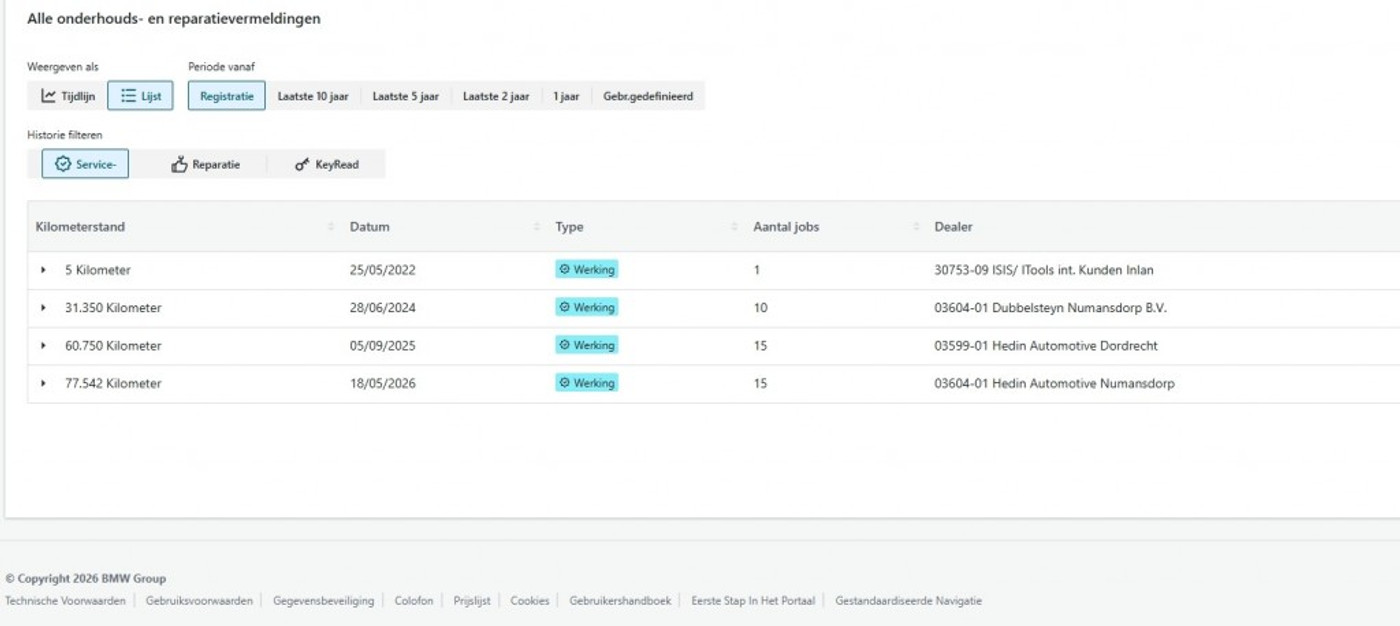Open the Gebruikershandboek footer link
Image resolution: width=1400 pixels, height=626 pixels.
coord(620,601)
